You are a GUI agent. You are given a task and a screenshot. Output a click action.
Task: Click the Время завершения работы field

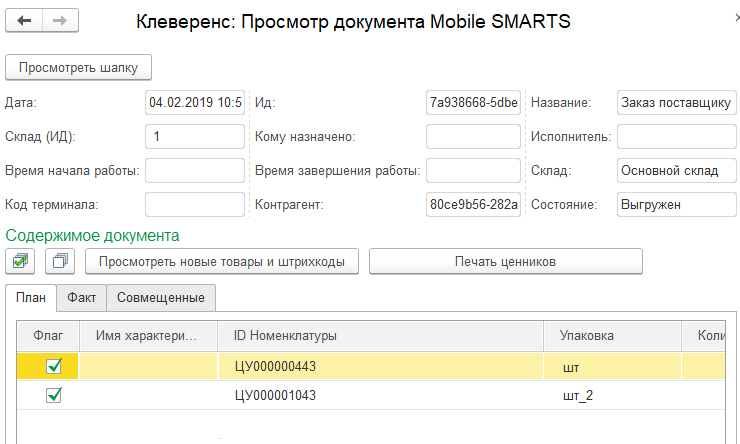click(473, 170)
